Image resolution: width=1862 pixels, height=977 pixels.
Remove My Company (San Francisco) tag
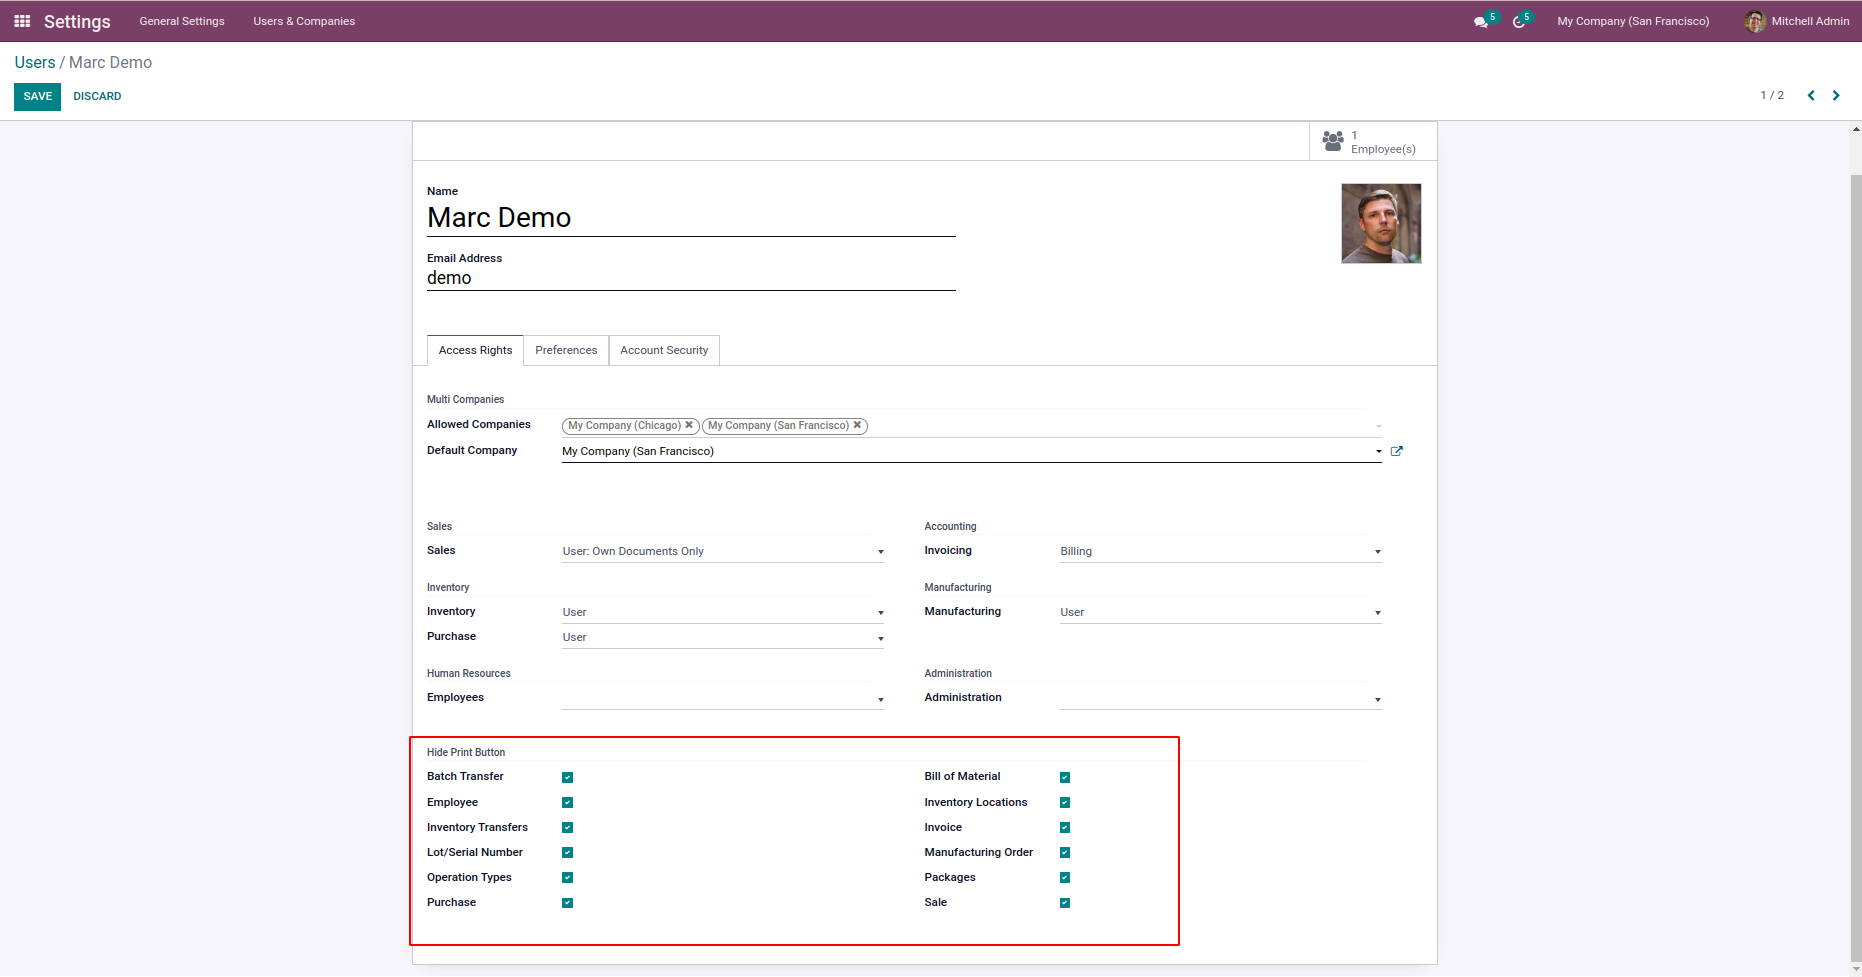coord(857,425)
